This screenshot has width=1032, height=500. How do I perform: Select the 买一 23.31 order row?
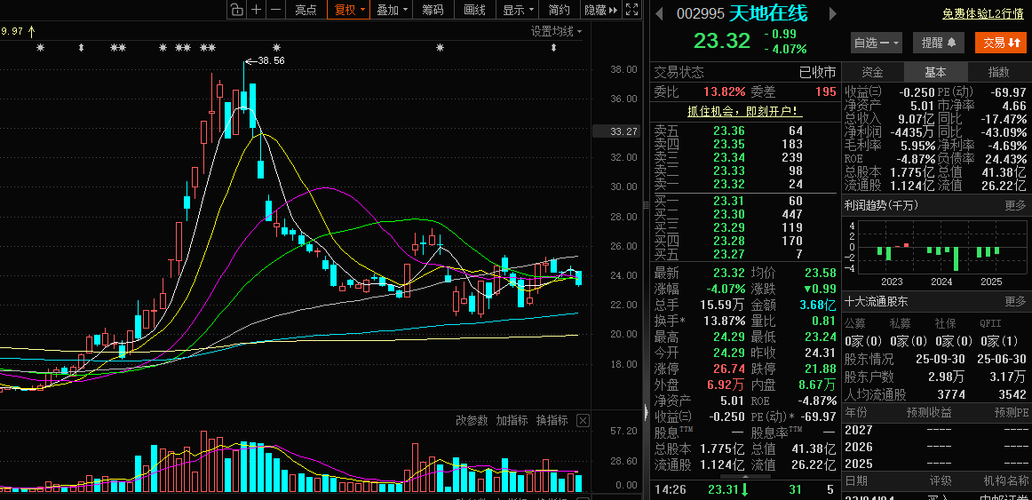744,201
